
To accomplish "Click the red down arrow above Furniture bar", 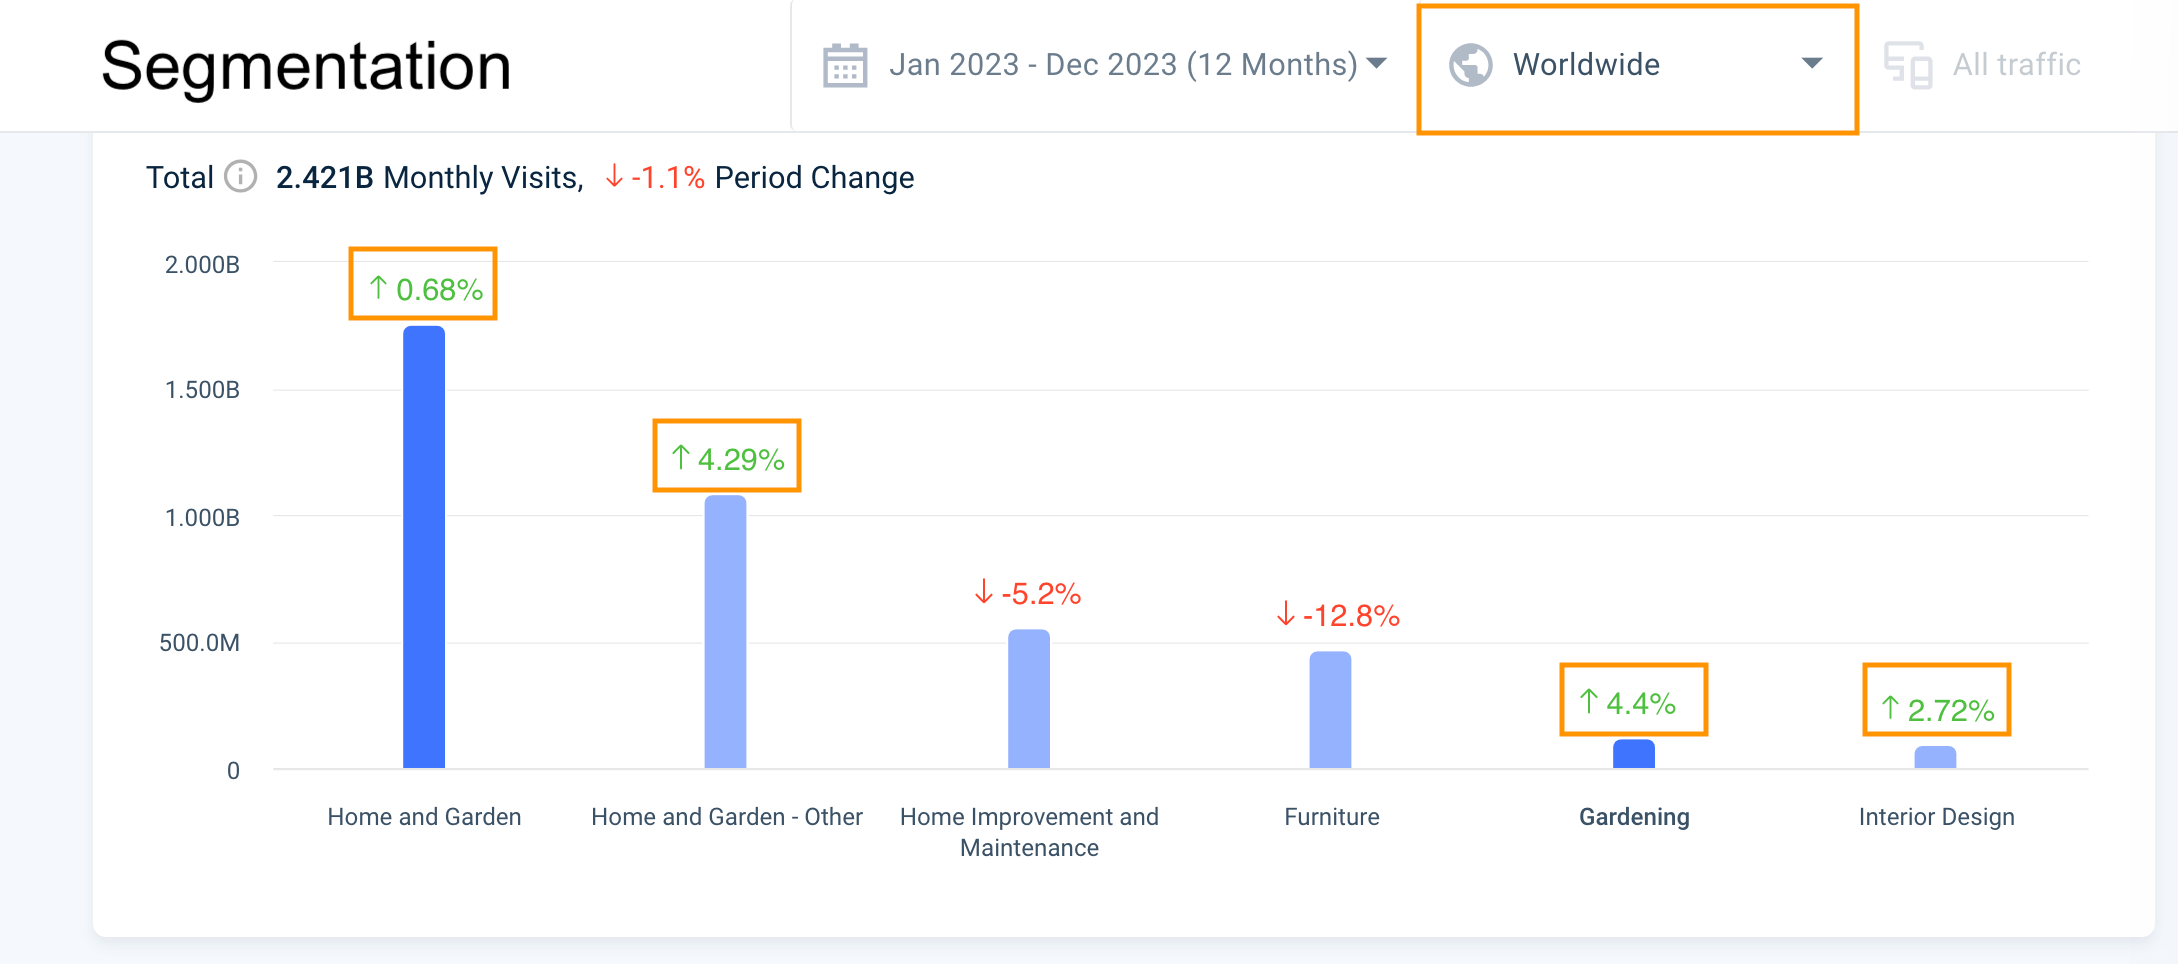I will point(1286,613).
